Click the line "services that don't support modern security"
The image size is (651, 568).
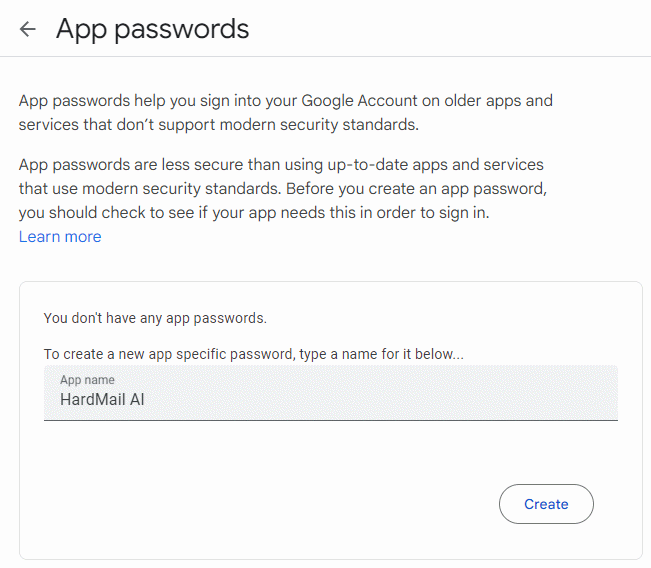coord(218,125)
